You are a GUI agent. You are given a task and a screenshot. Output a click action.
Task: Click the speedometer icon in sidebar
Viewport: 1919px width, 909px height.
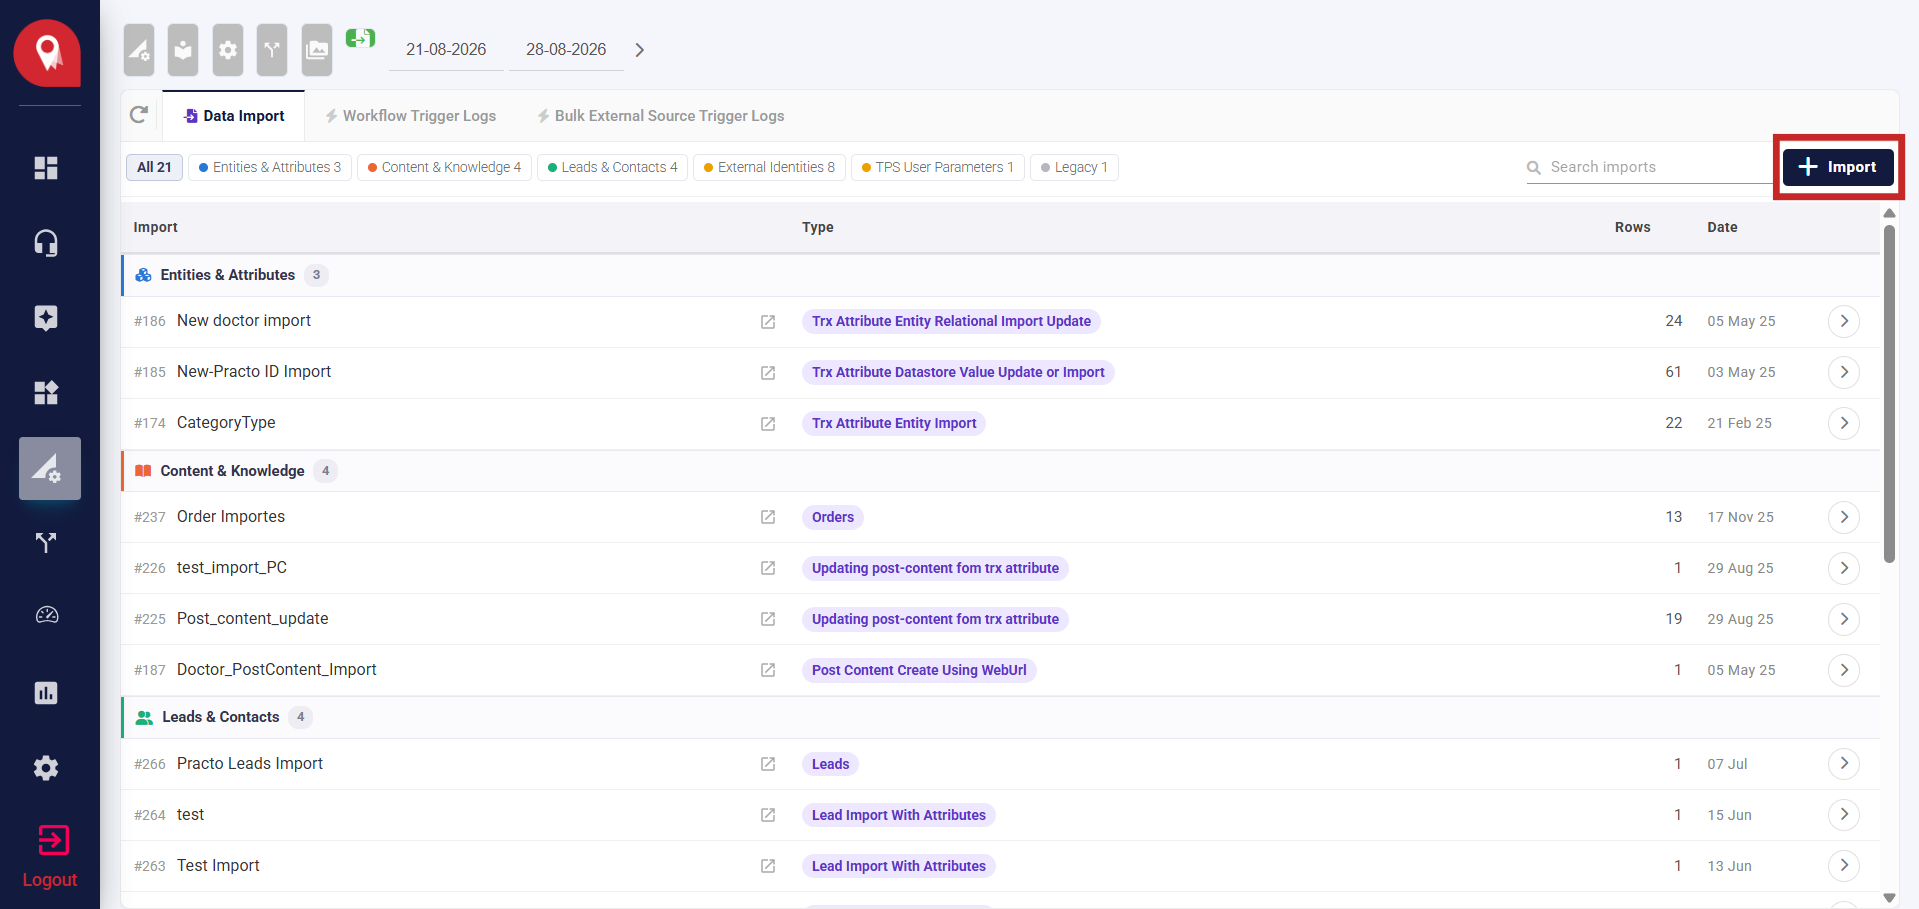46,616
